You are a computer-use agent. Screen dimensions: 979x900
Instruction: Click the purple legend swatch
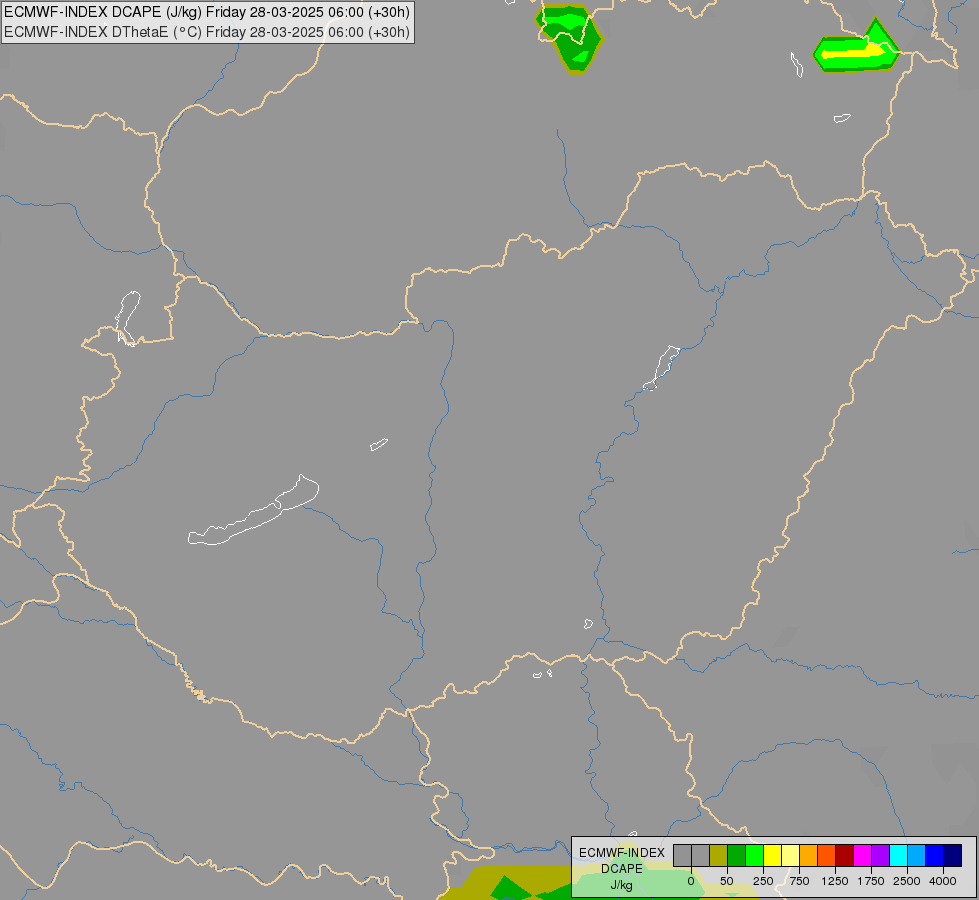(881, 855)
